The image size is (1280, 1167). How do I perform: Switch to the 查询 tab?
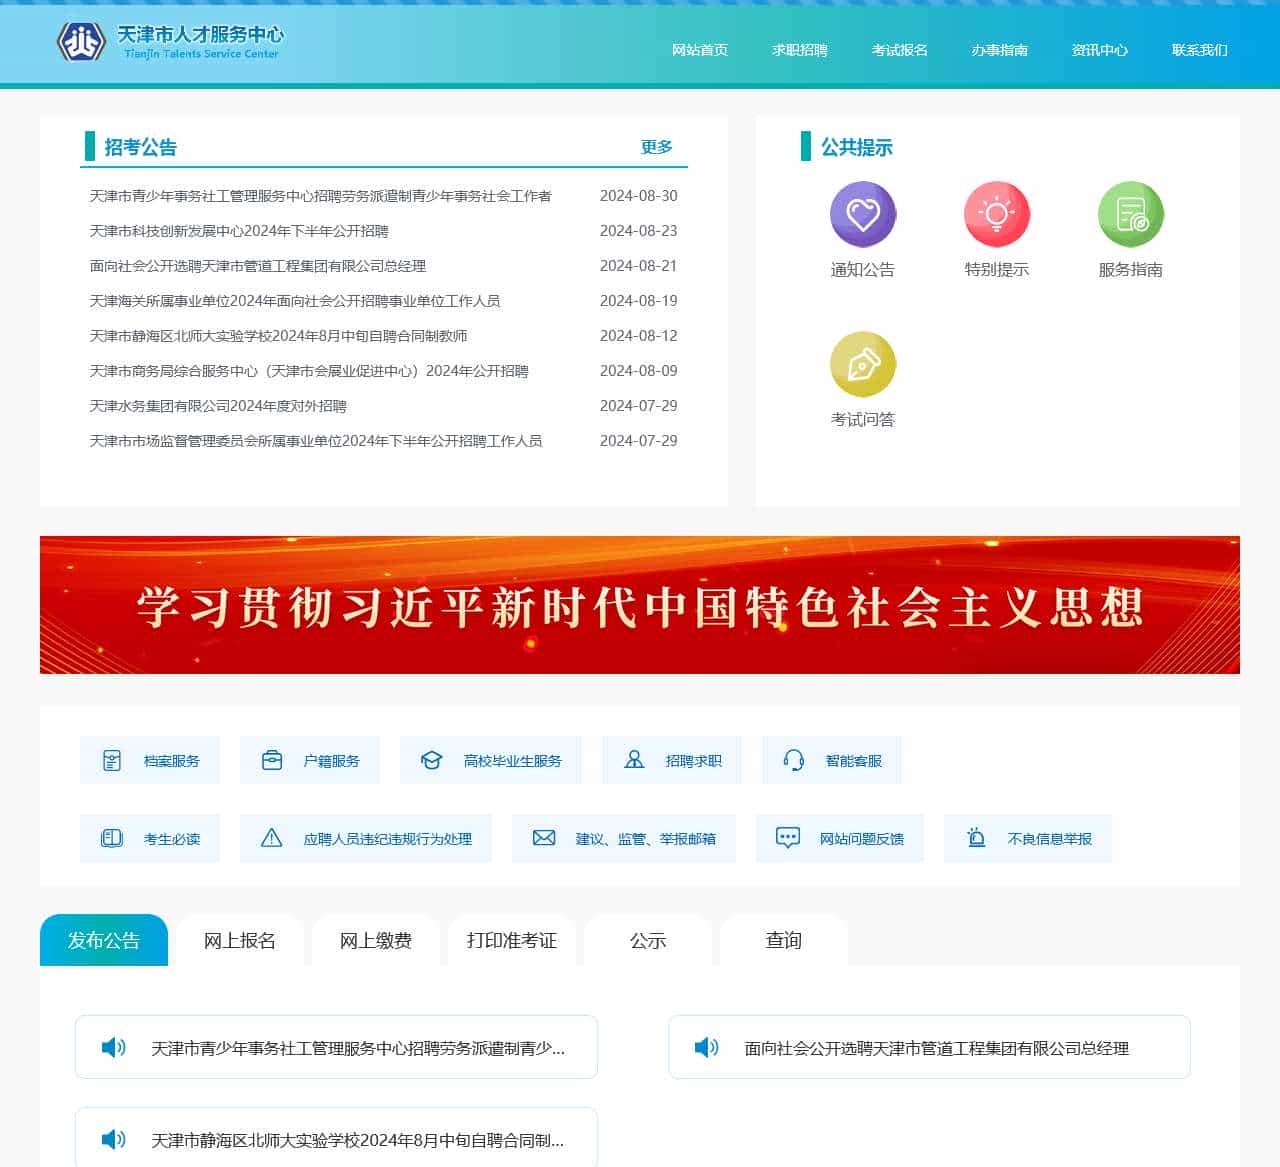point(784,940)
